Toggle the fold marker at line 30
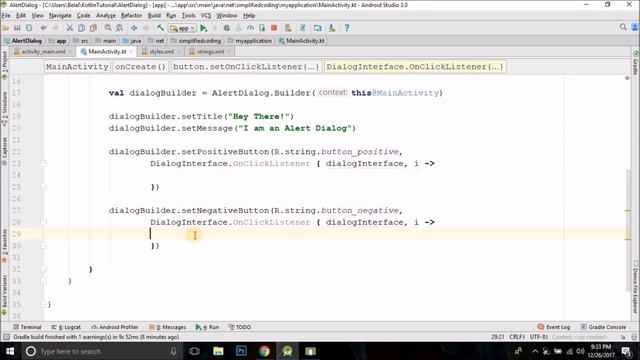 (43, 246)
